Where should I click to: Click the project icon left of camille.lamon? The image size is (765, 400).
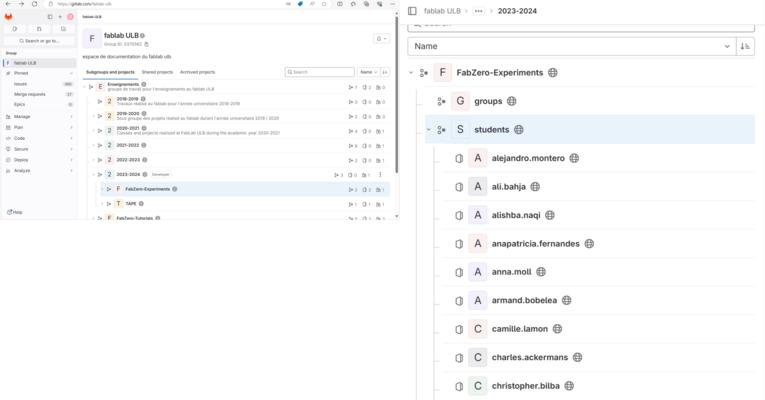tap(459, 329)
